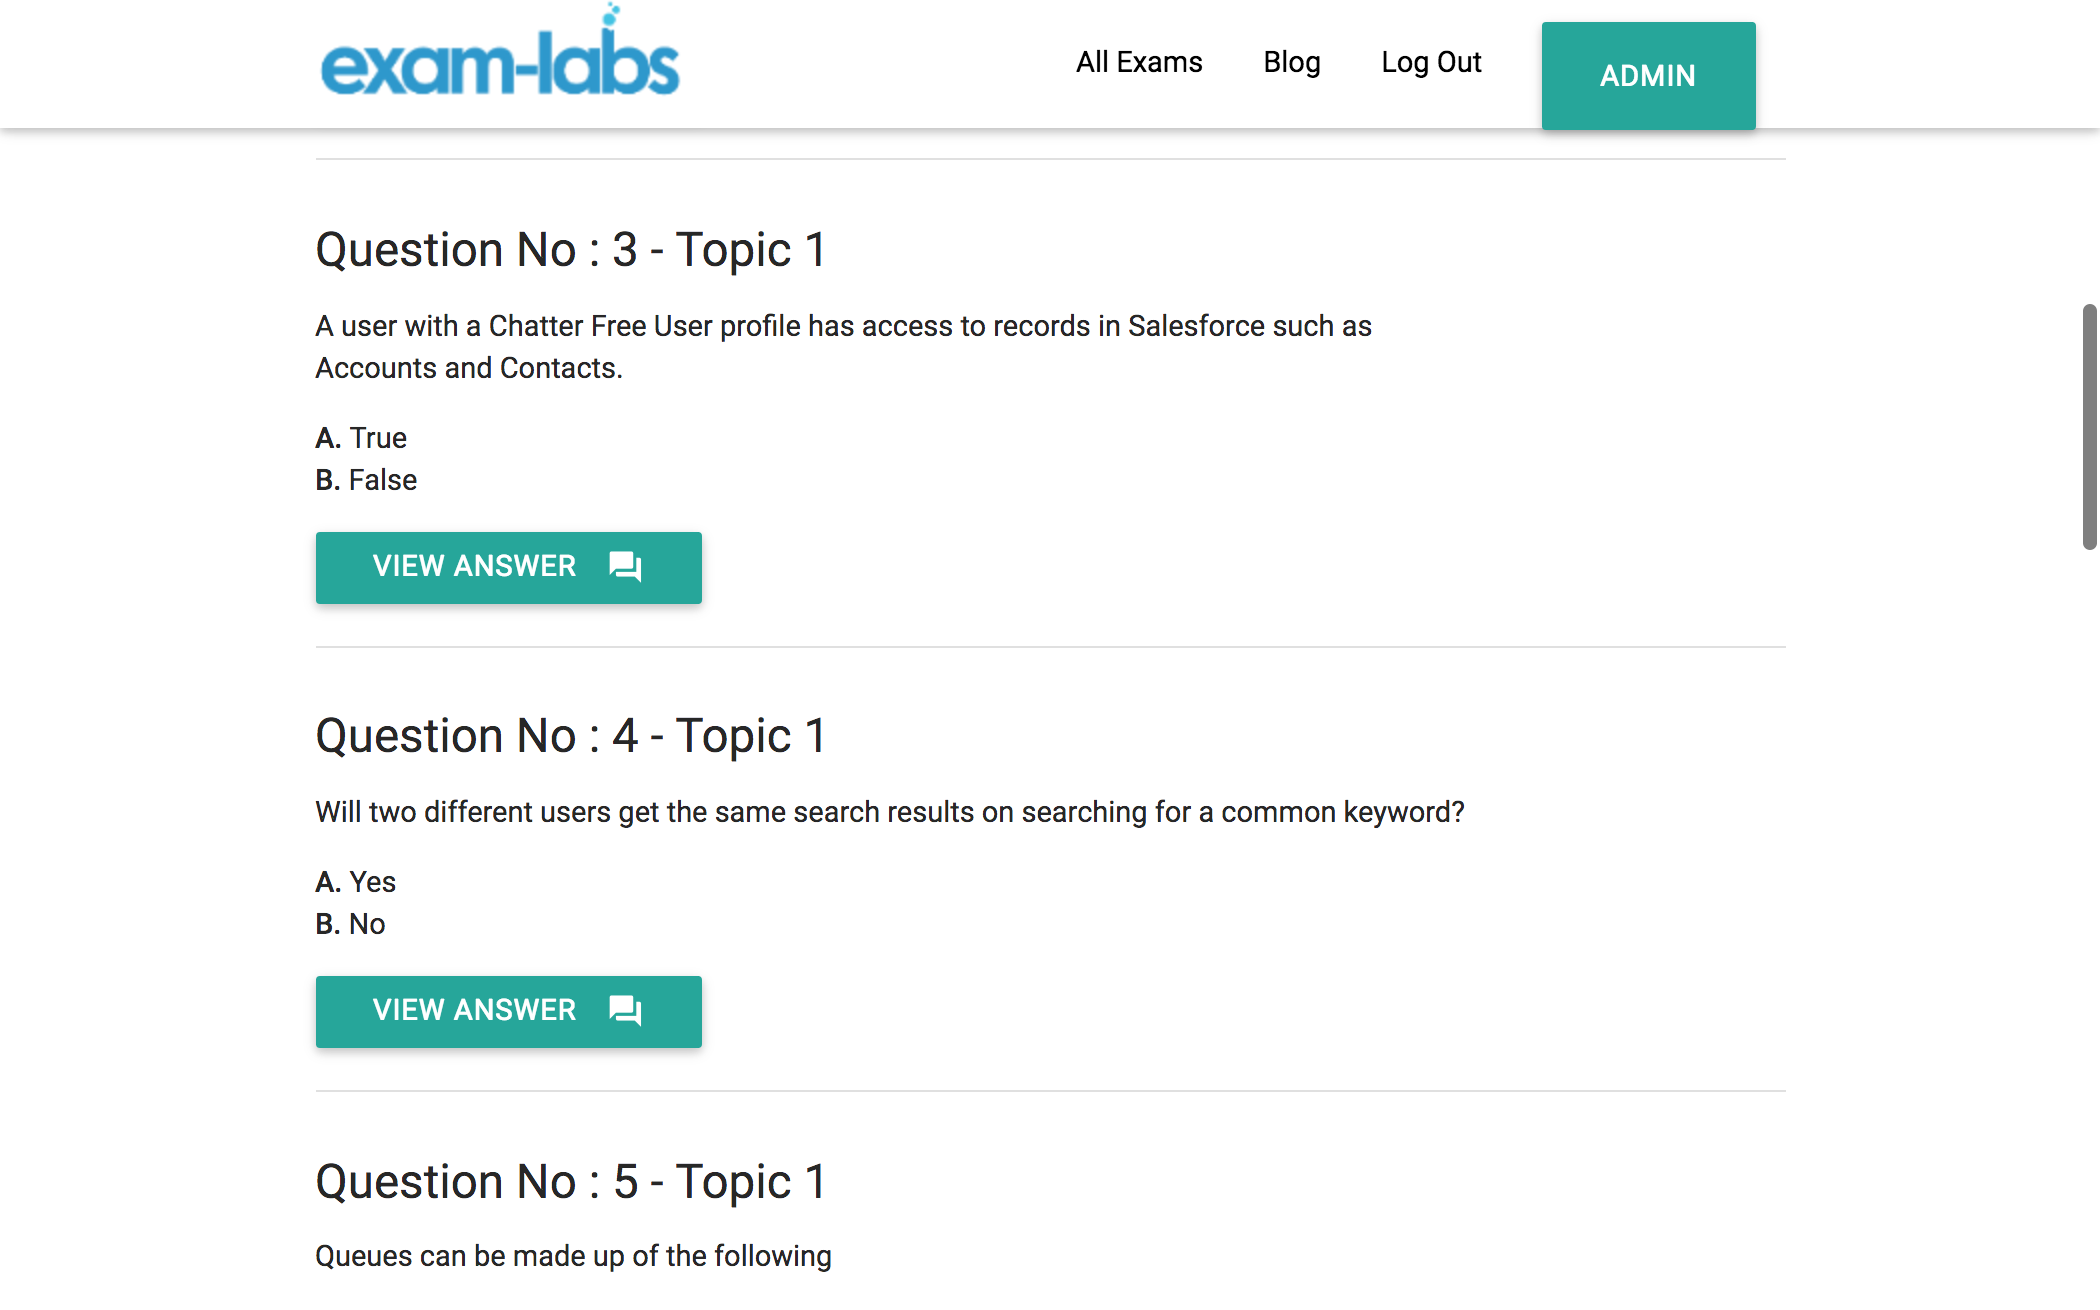Pick option A. Yes
Screen dimensions: 2100x1310
[356, 882]
